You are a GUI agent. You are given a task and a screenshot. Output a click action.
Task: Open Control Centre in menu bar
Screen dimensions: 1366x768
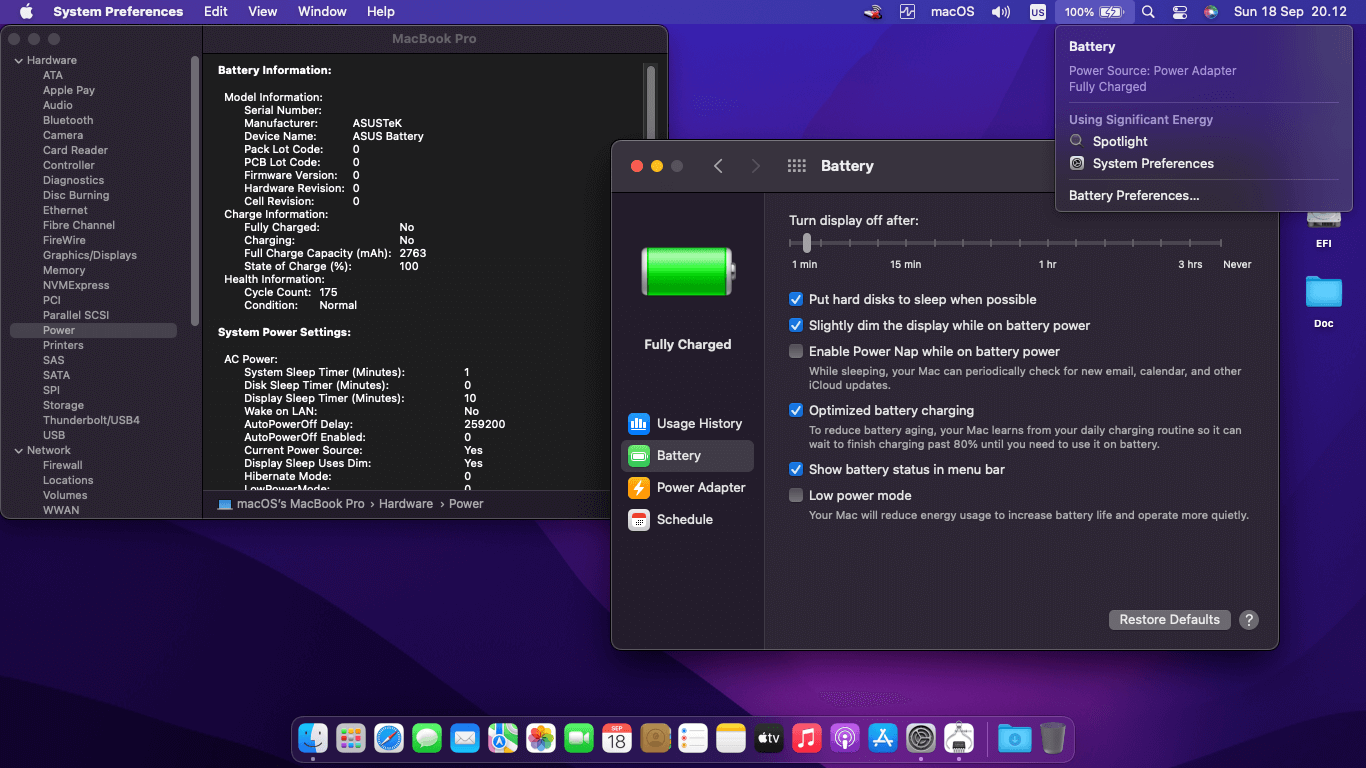click(1180, 12)
